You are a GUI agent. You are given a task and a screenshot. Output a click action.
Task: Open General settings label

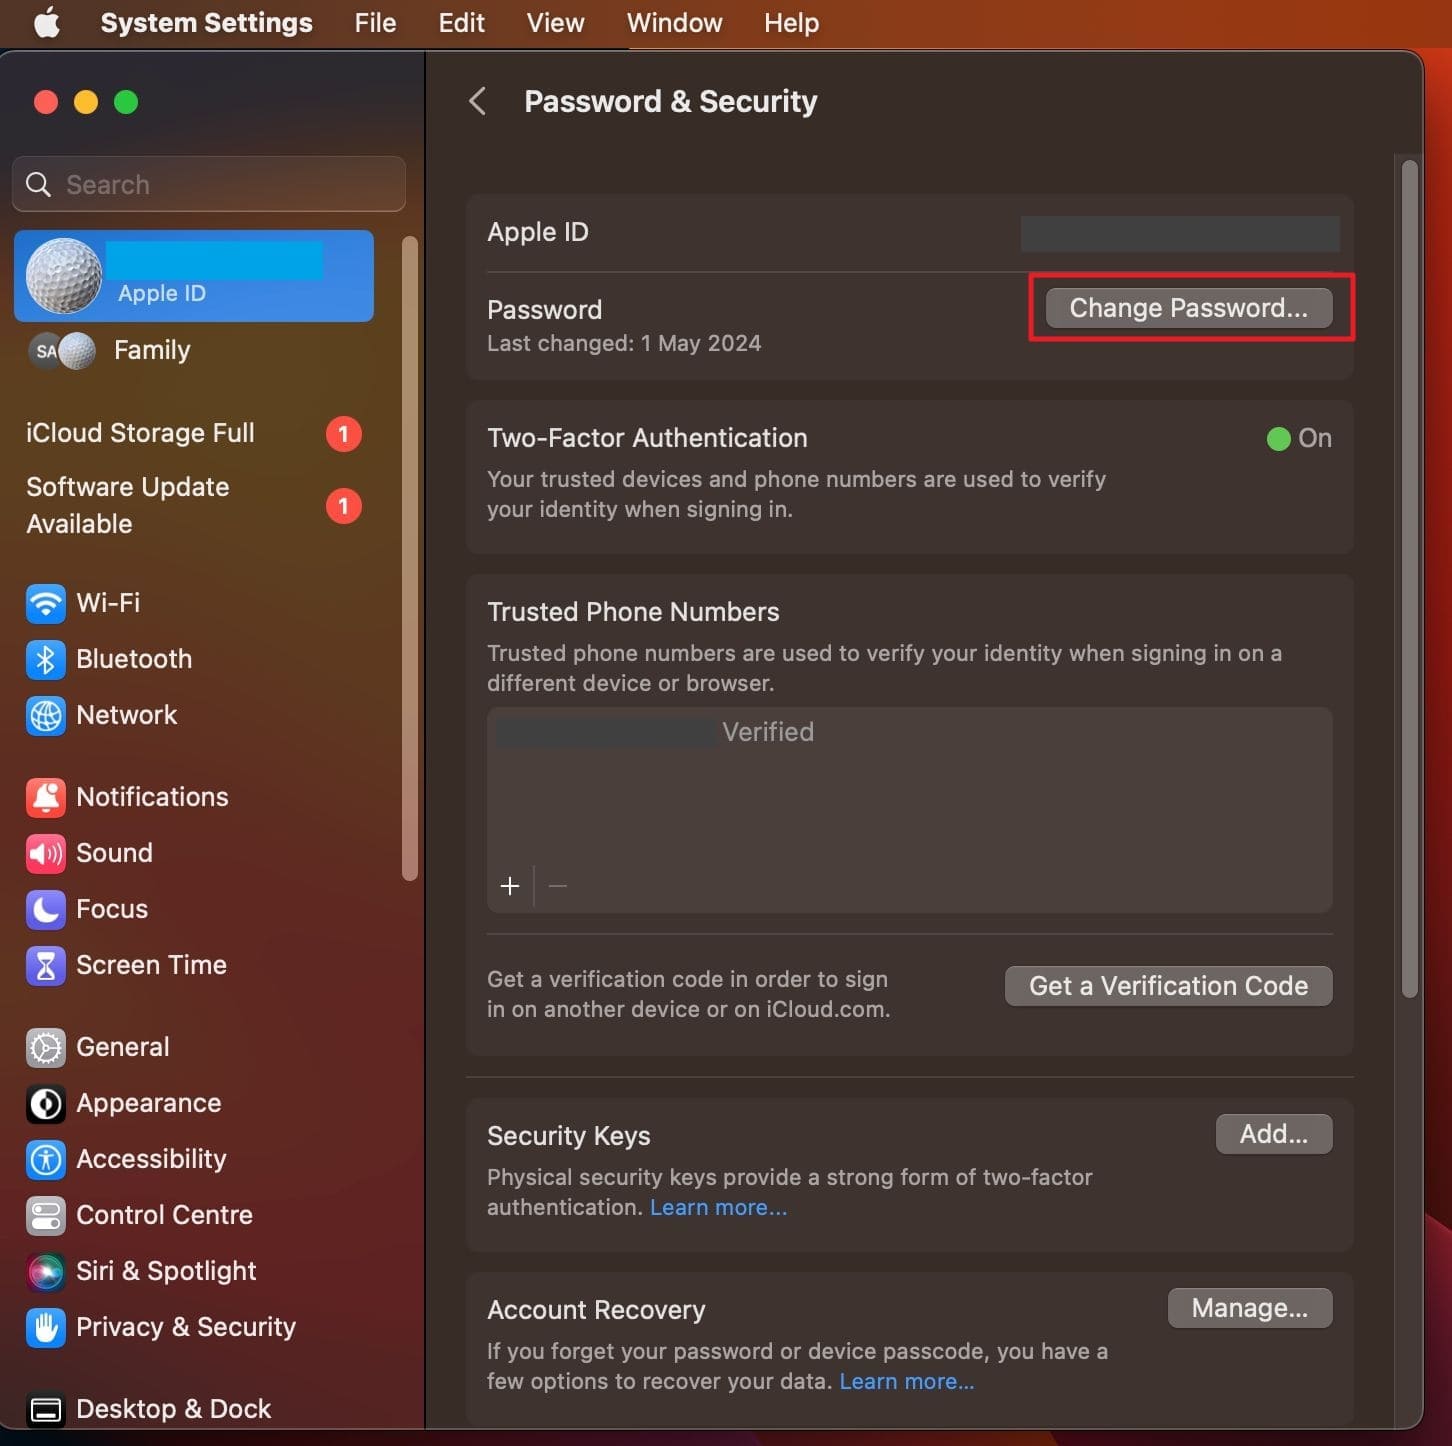pyautogui.click(x=122, y=1047)
